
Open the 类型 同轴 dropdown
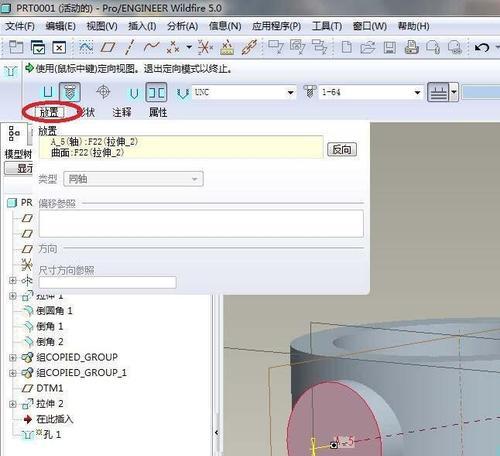click(133, 179)
